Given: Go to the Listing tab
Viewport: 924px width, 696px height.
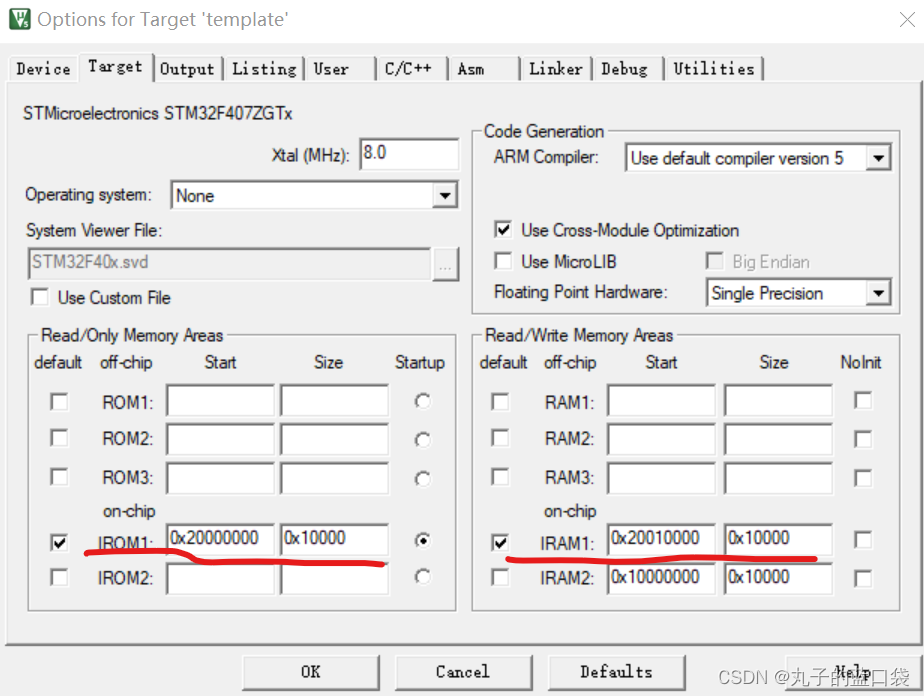Looking at the screenshot, I should (264, 69).
